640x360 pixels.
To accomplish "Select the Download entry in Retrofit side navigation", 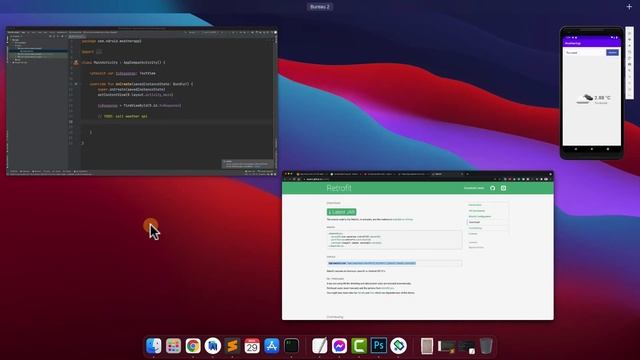I will tap(475, 222).
